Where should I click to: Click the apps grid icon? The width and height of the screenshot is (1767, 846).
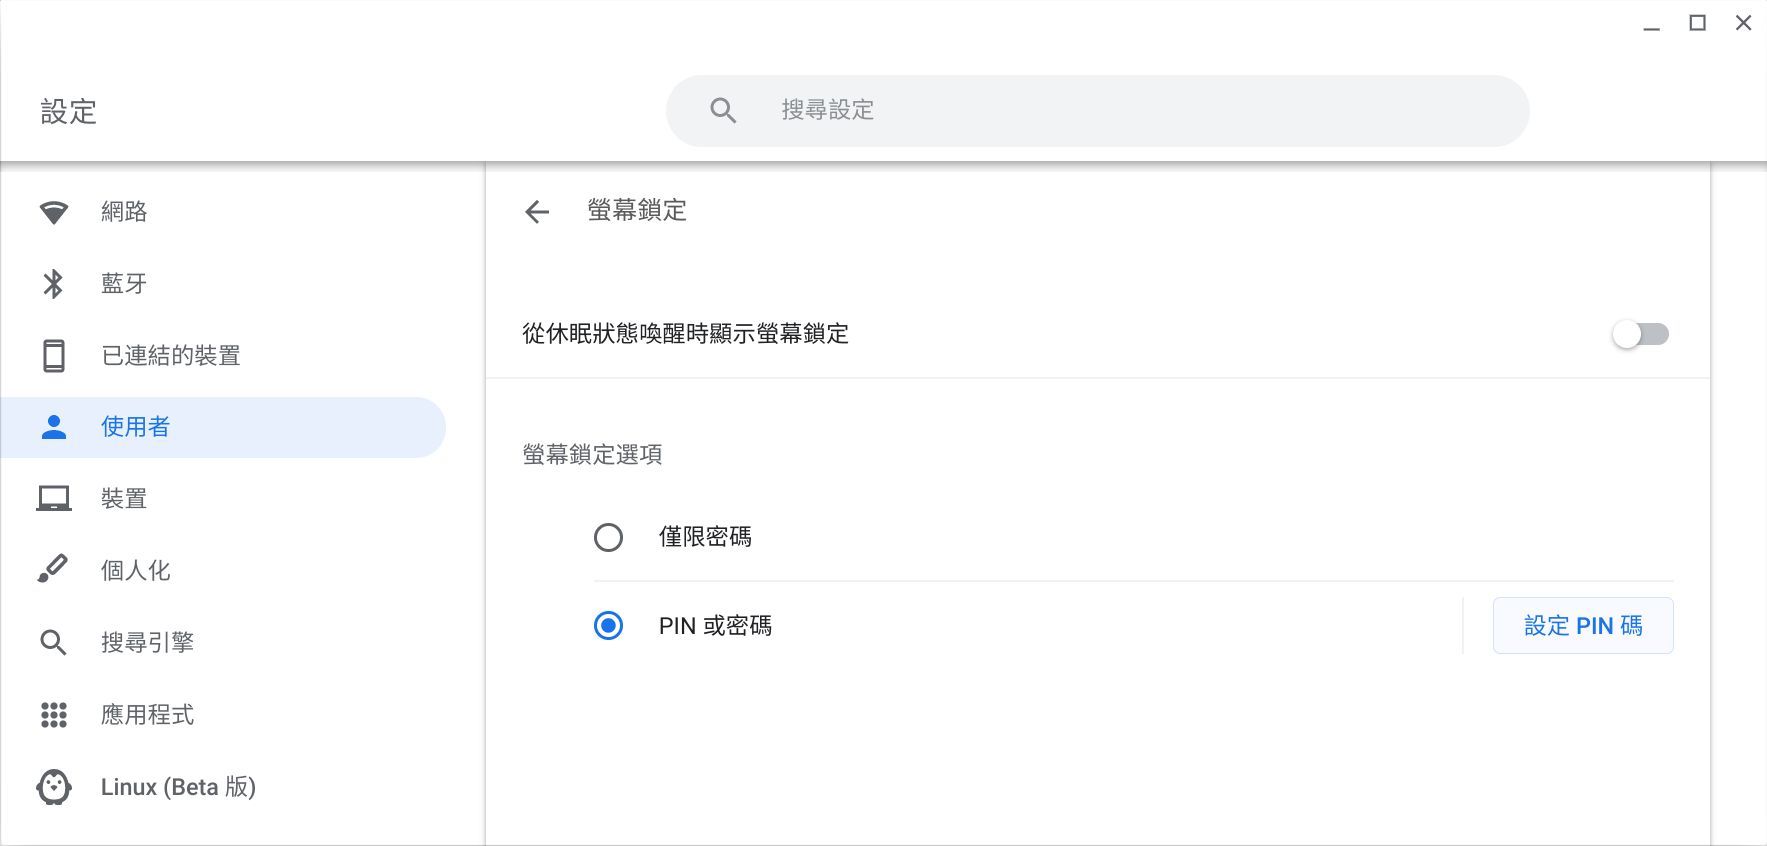click(54, 715)
